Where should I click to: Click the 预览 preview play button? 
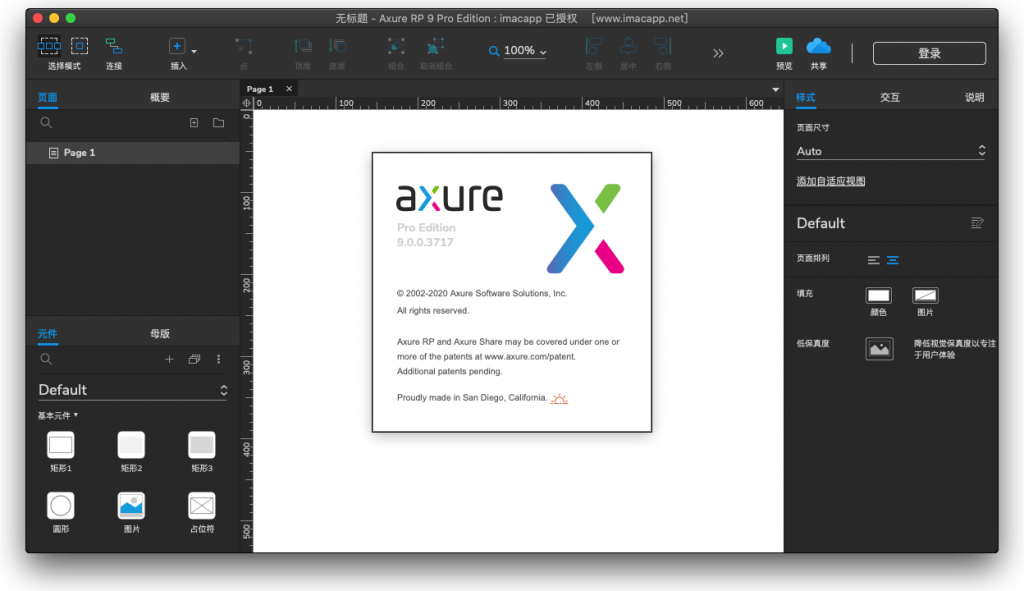point(784,46)
